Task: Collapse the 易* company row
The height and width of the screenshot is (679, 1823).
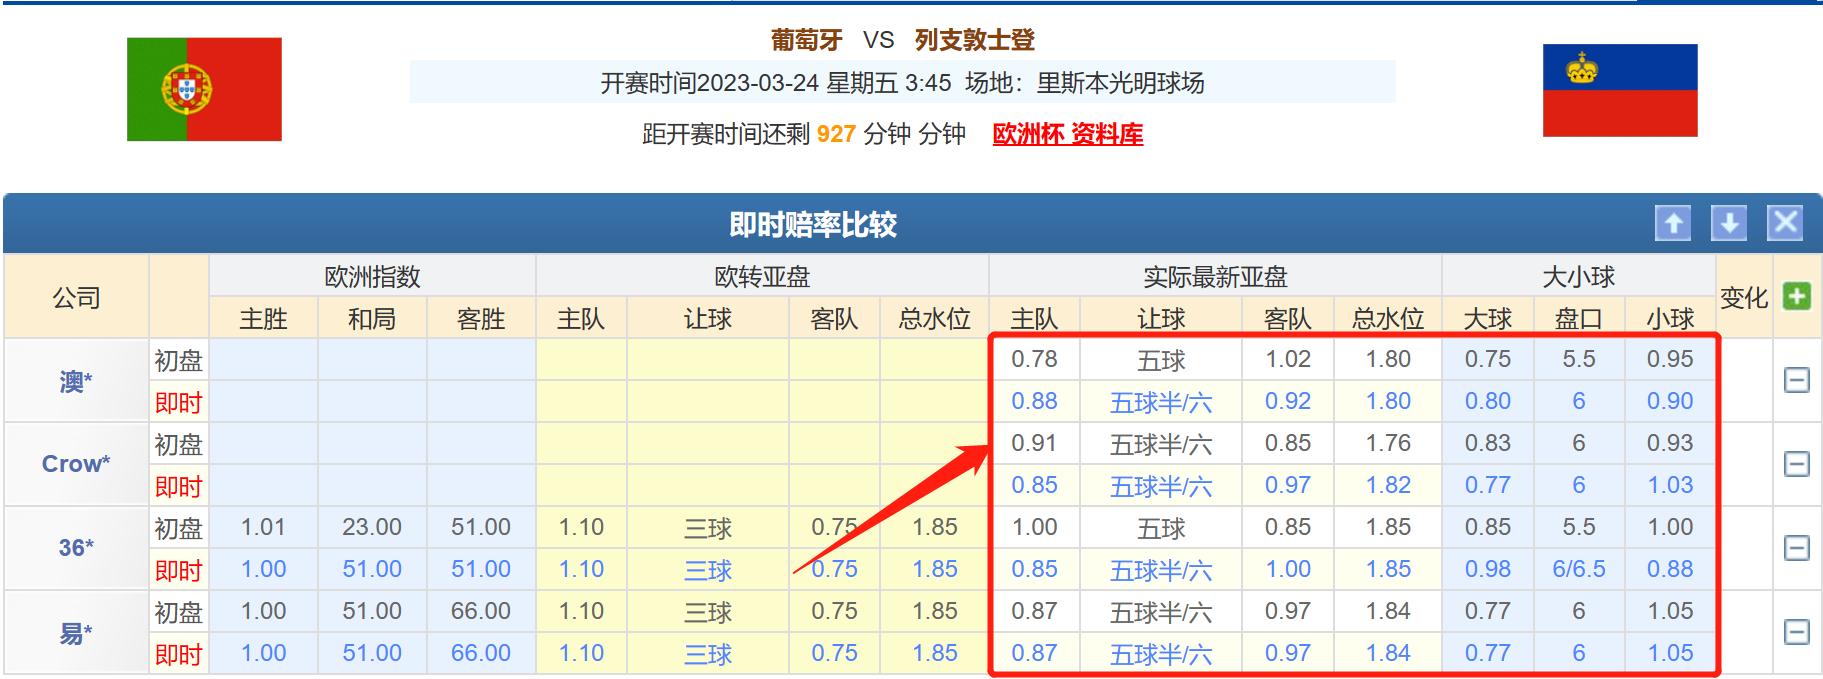Action: (1797, 632)
